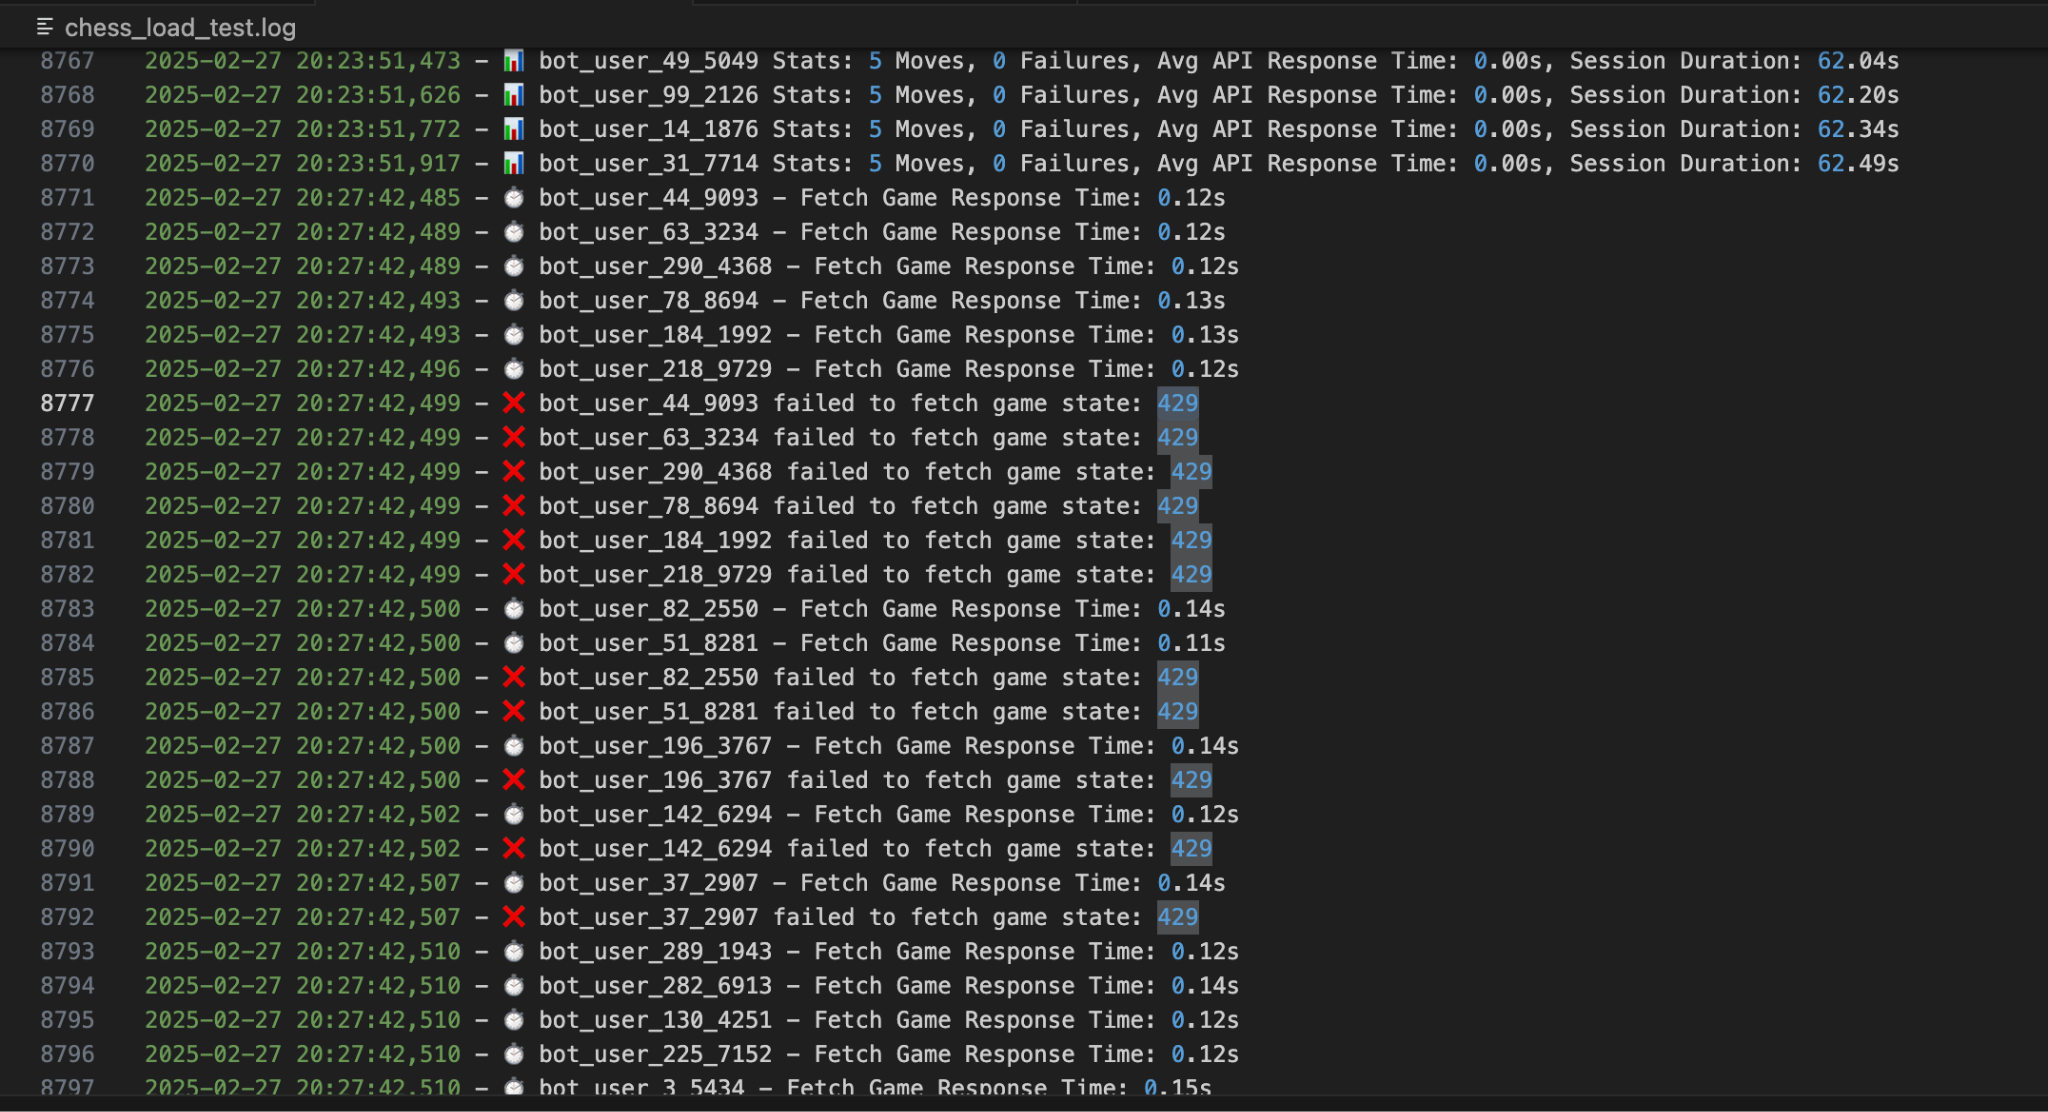
Task: Click bot_user_225_7152 on line 8796
Action: point(655,1054)
